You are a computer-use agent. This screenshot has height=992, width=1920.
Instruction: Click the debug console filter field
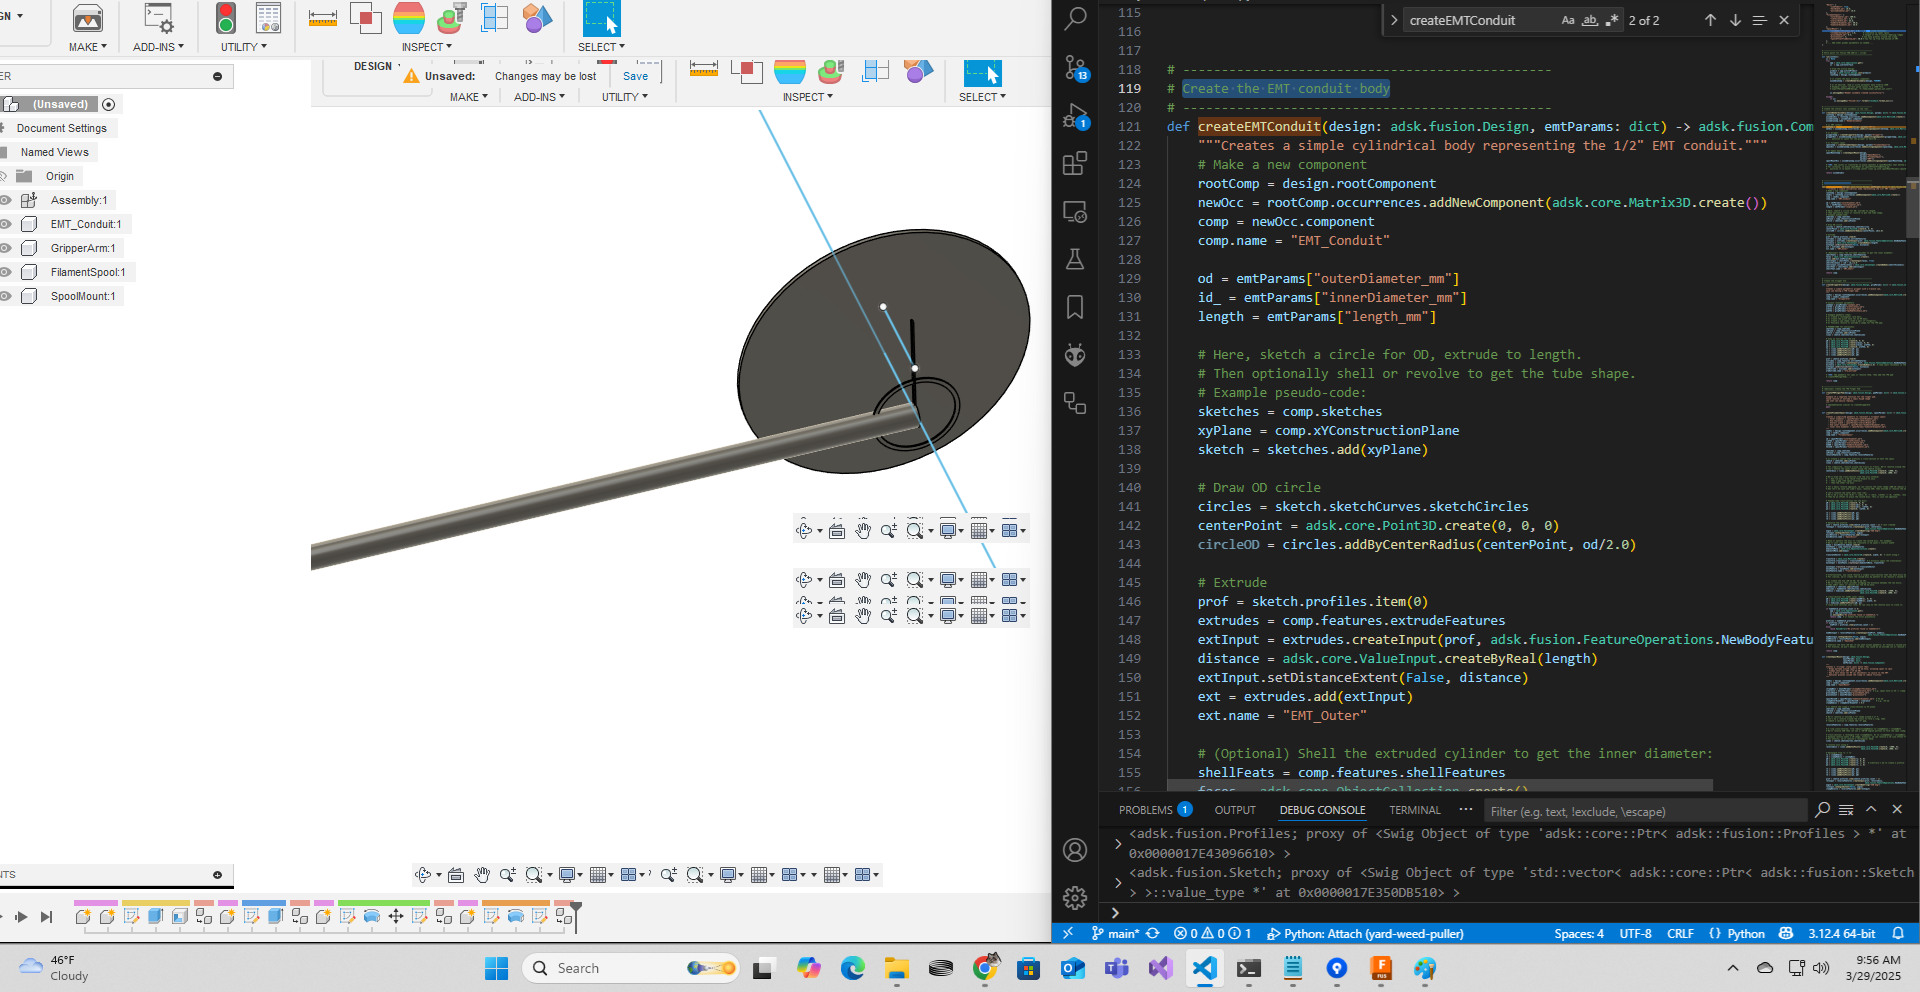(1644, 811)
